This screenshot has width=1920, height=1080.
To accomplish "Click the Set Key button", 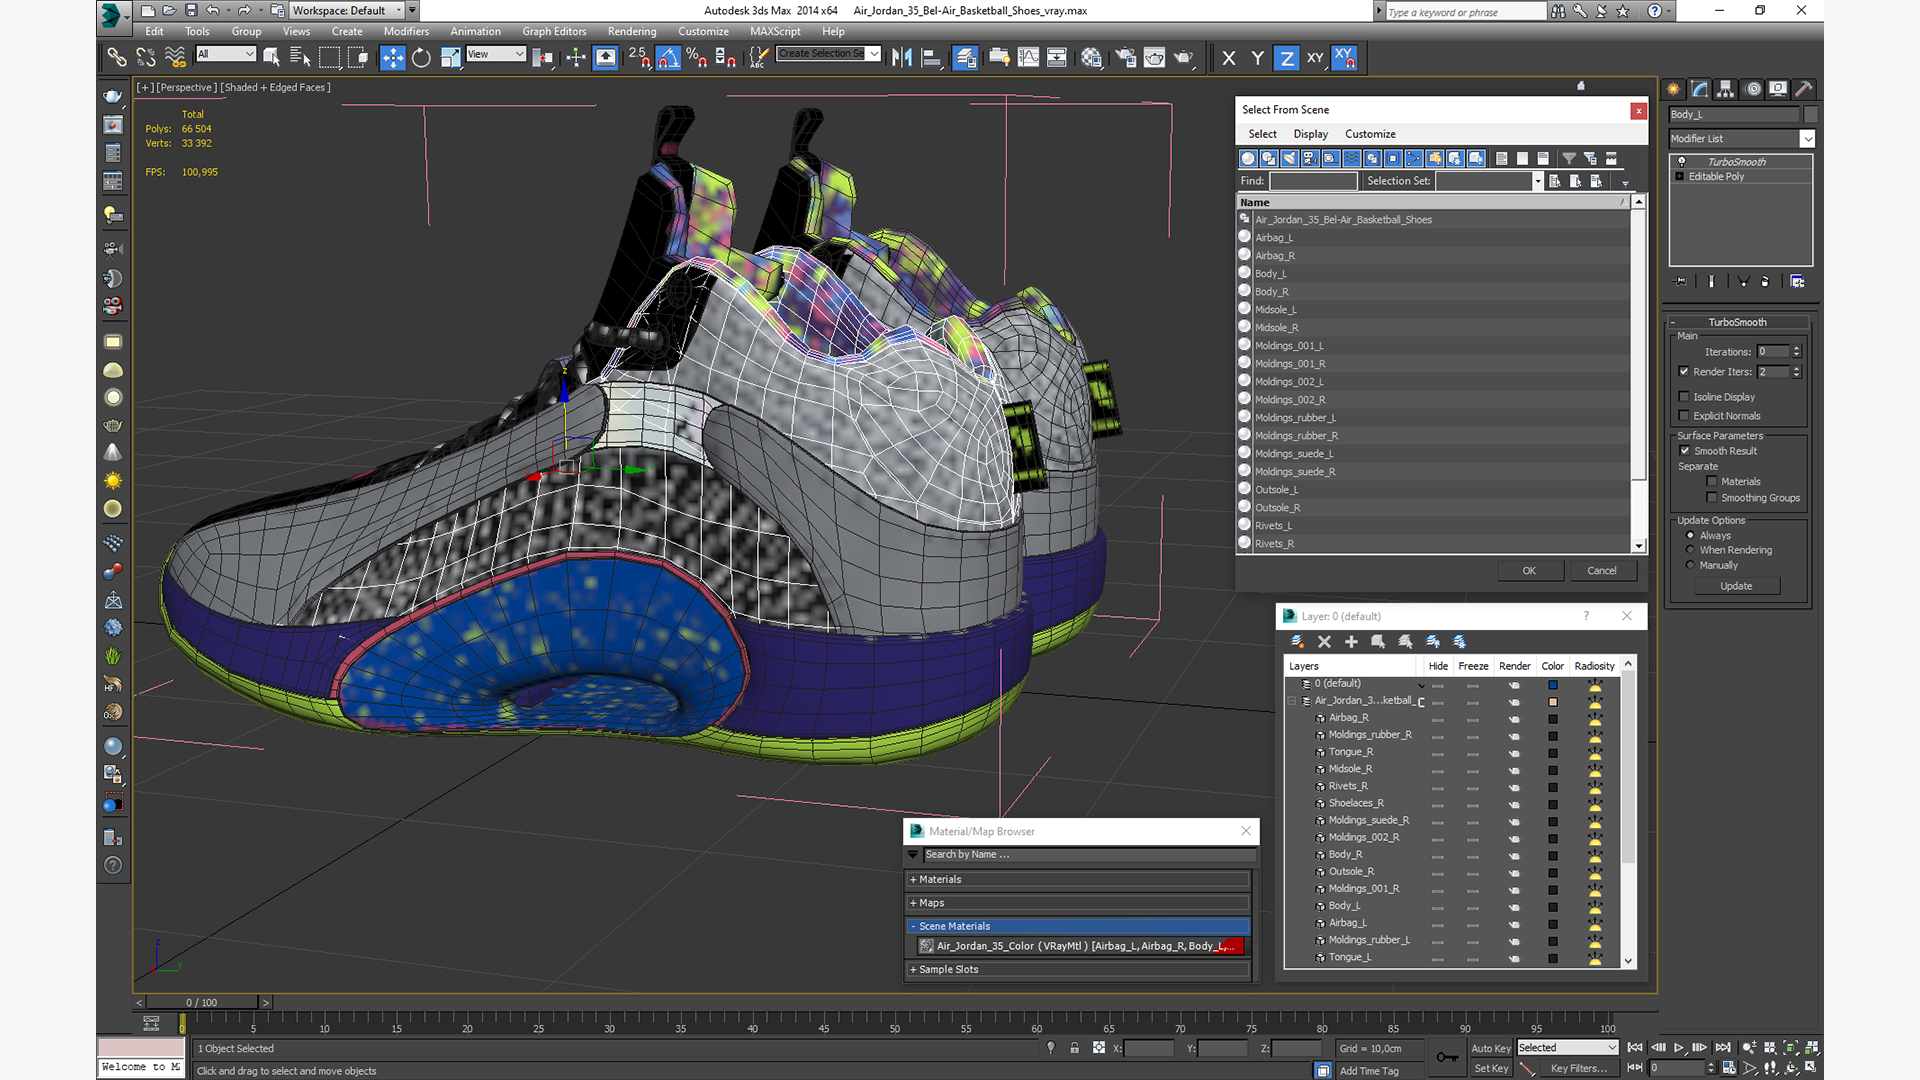I will [1490, 1069].
